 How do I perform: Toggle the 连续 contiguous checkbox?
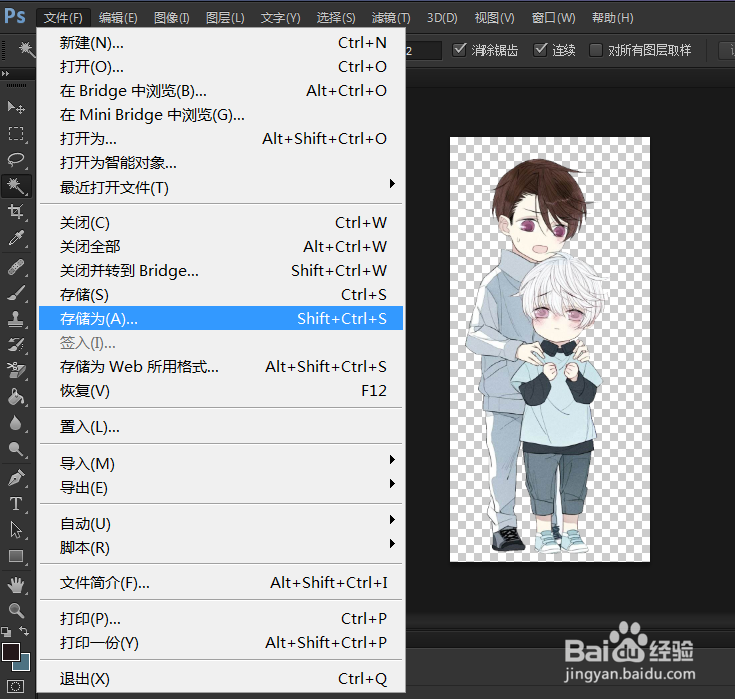(540, 49)
